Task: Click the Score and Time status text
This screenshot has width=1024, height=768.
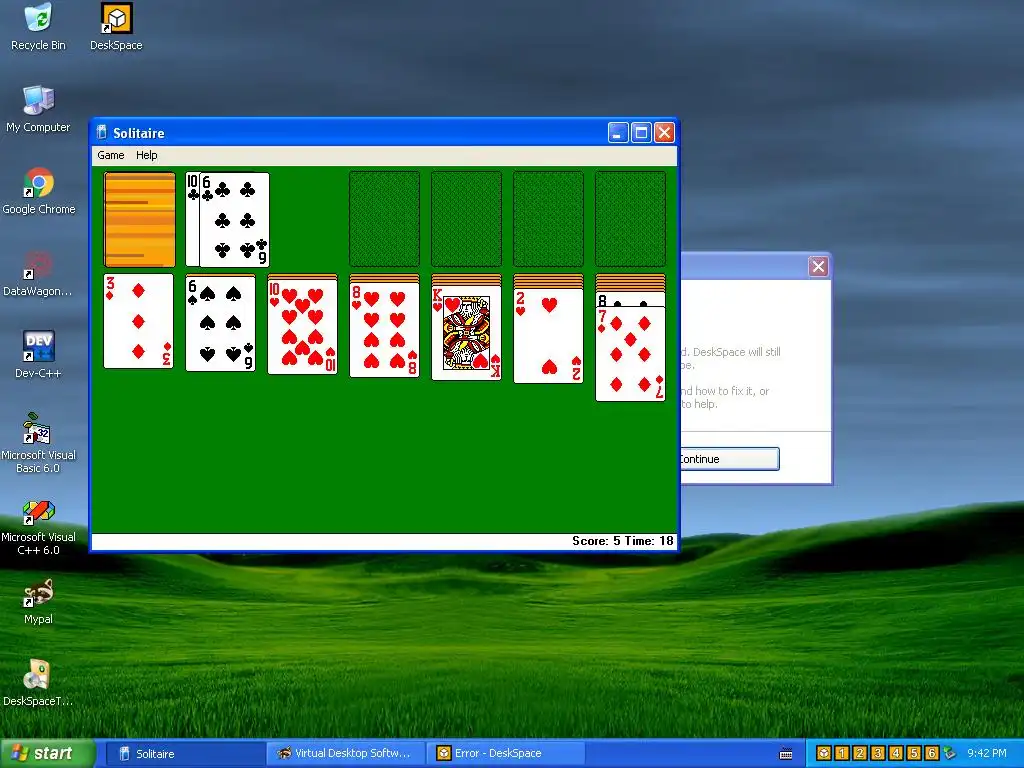Action: click(x=622, y=541)
